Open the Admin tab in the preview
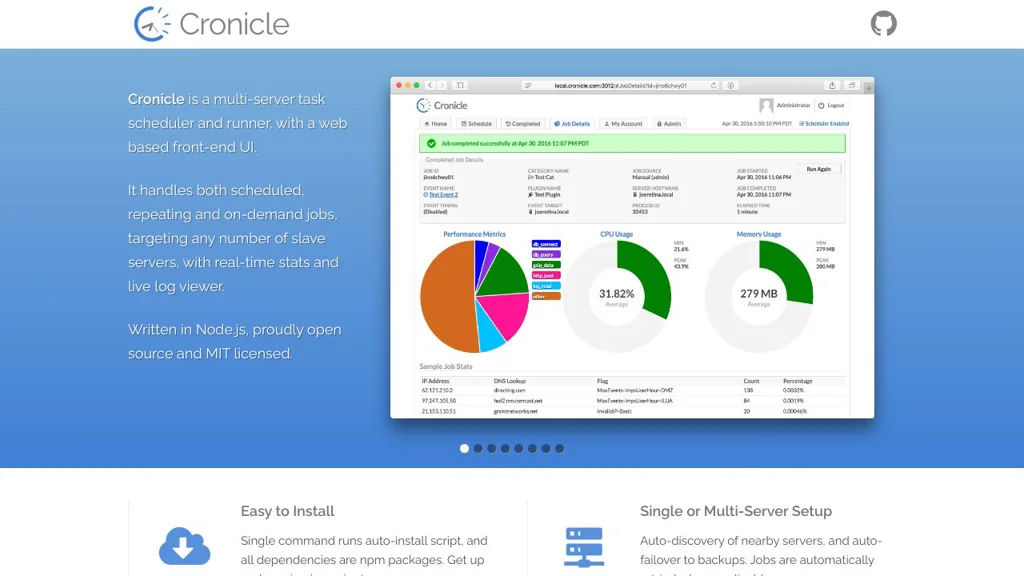The width and height of the screenshot is (1024, 576). (669, 123)
